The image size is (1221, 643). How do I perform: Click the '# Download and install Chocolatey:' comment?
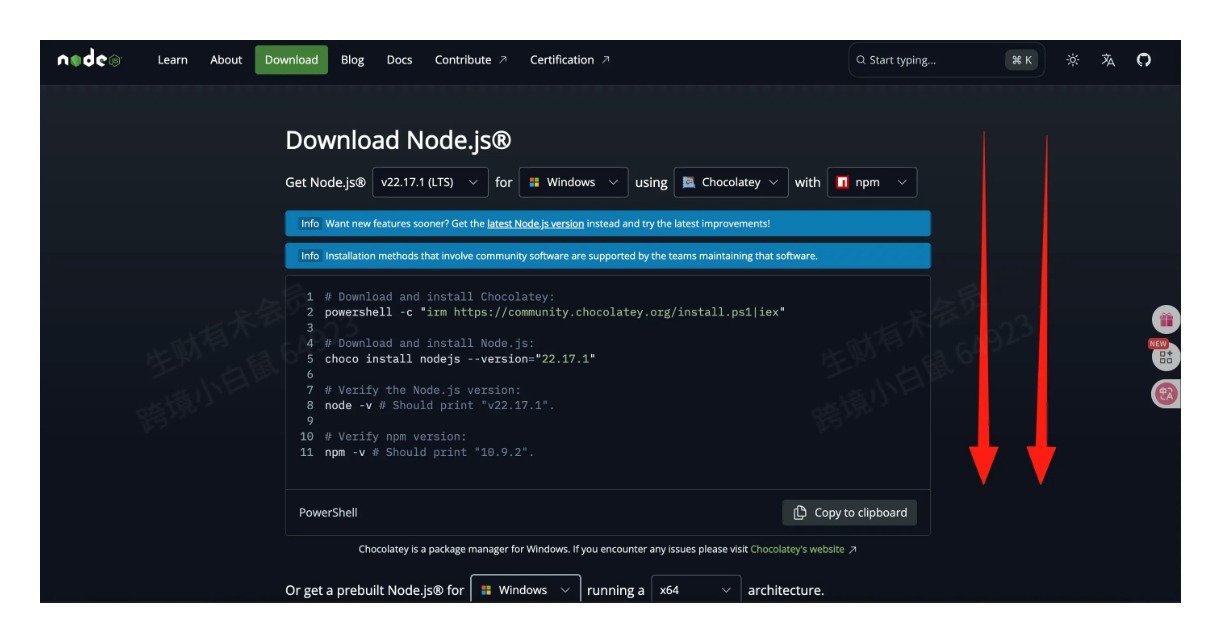[x=439, y=297]
